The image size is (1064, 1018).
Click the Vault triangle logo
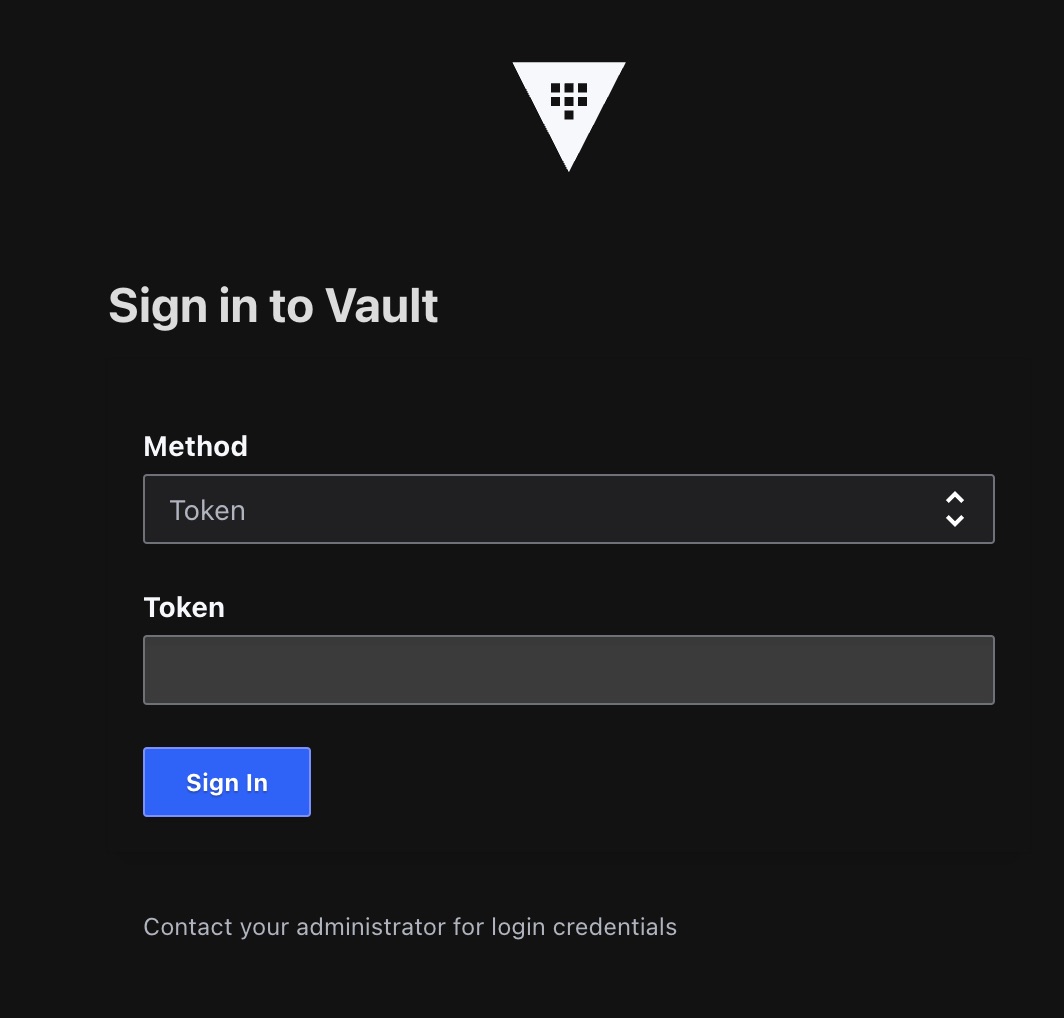coord(569,116)
